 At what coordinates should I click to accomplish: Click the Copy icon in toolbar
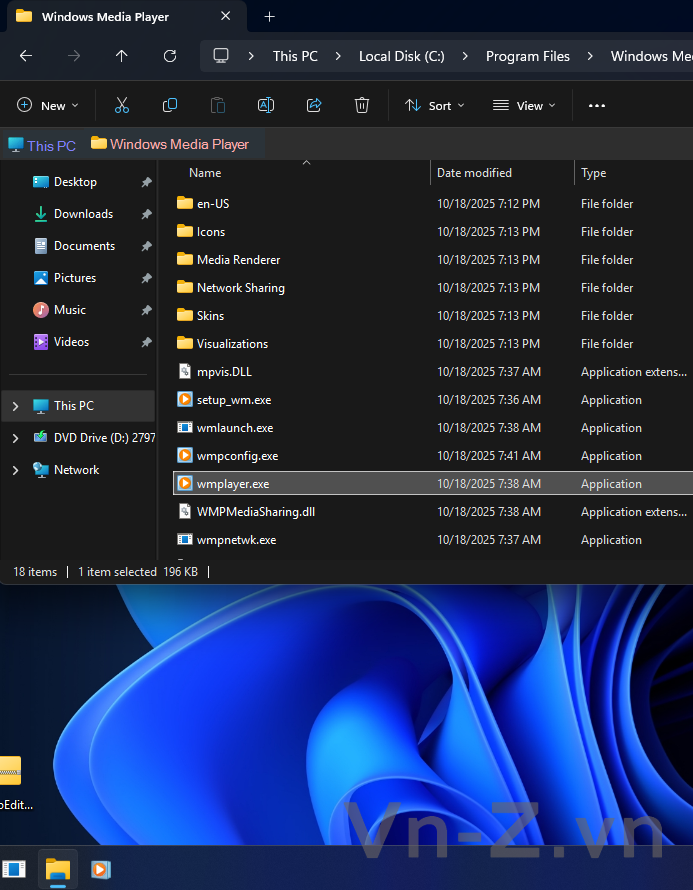pos(170,105)
